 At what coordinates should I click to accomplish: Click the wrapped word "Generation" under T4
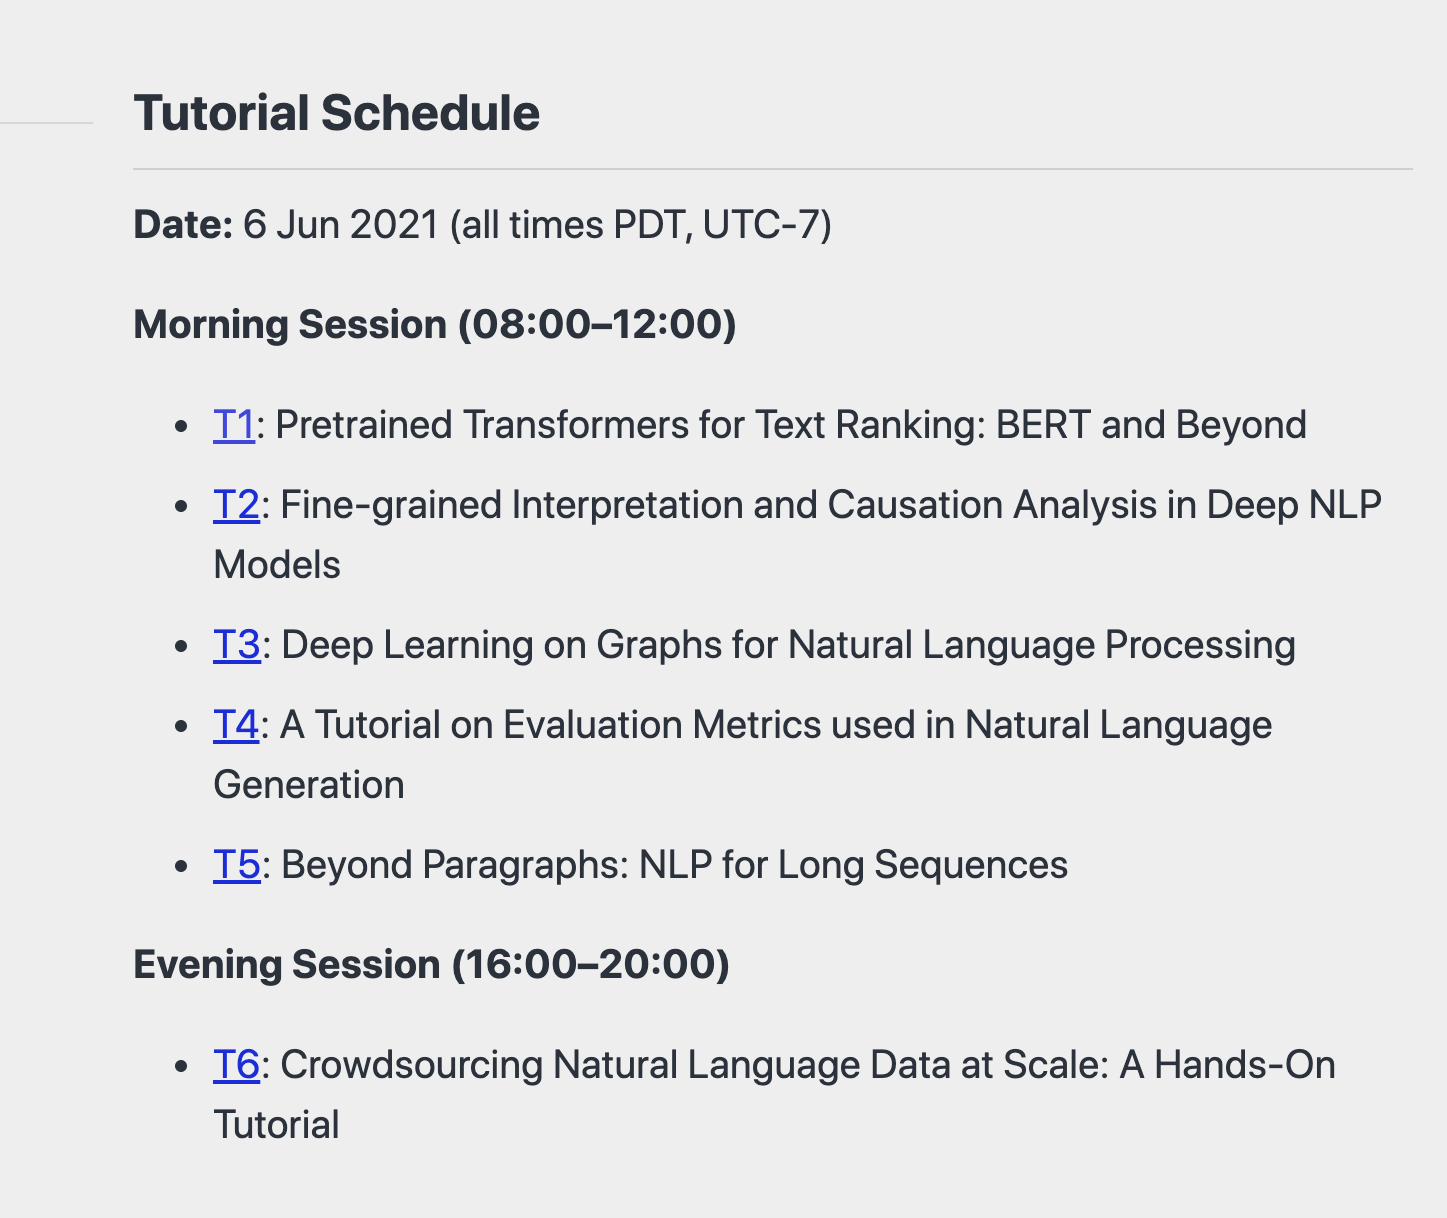309,785
